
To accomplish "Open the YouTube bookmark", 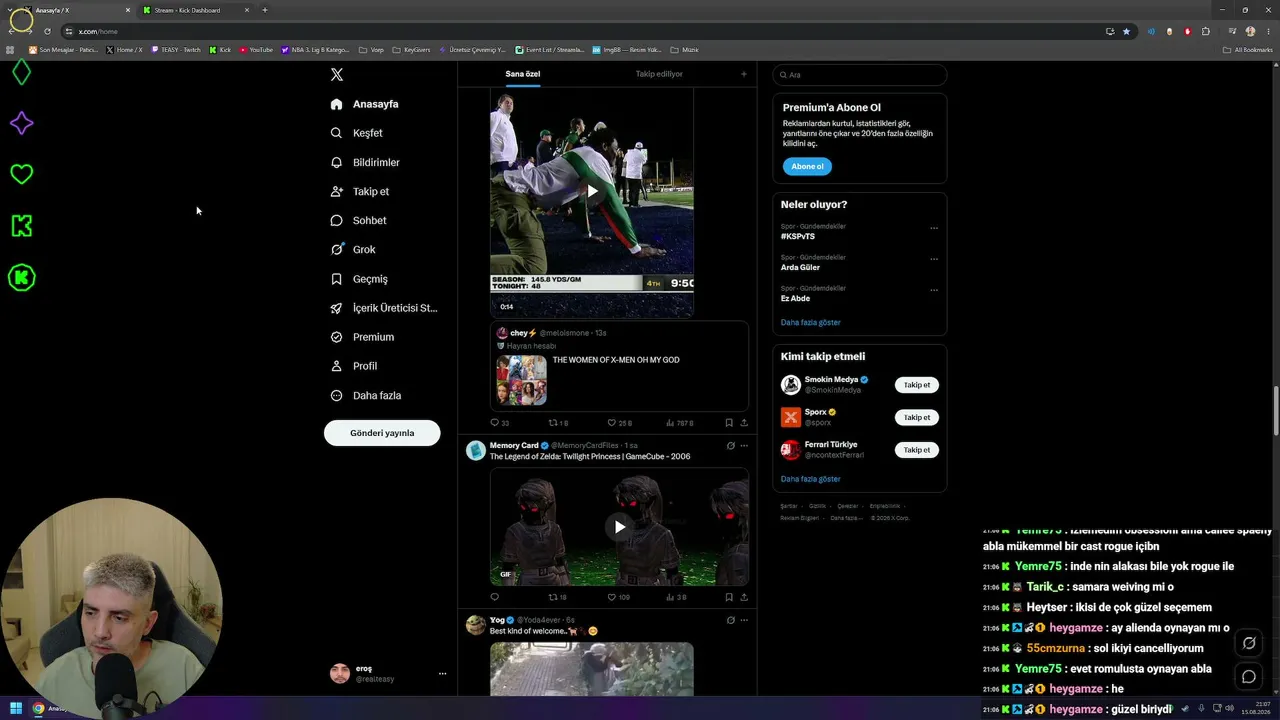I will click(256, 49).
